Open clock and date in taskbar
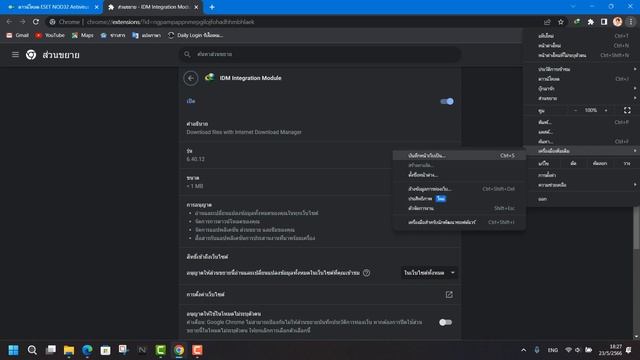Image resolution: width=640 pixels, height=360 pixels. pos(610,350)
